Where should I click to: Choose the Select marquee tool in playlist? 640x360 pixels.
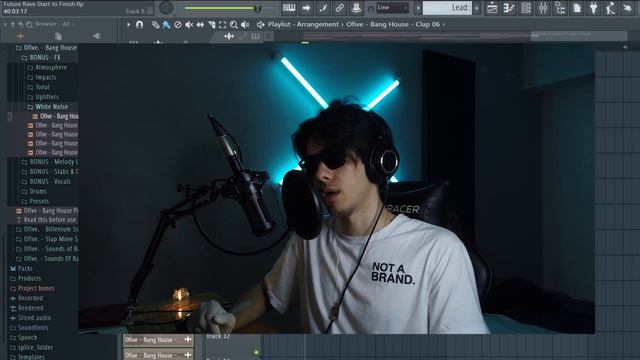(222, 25)
